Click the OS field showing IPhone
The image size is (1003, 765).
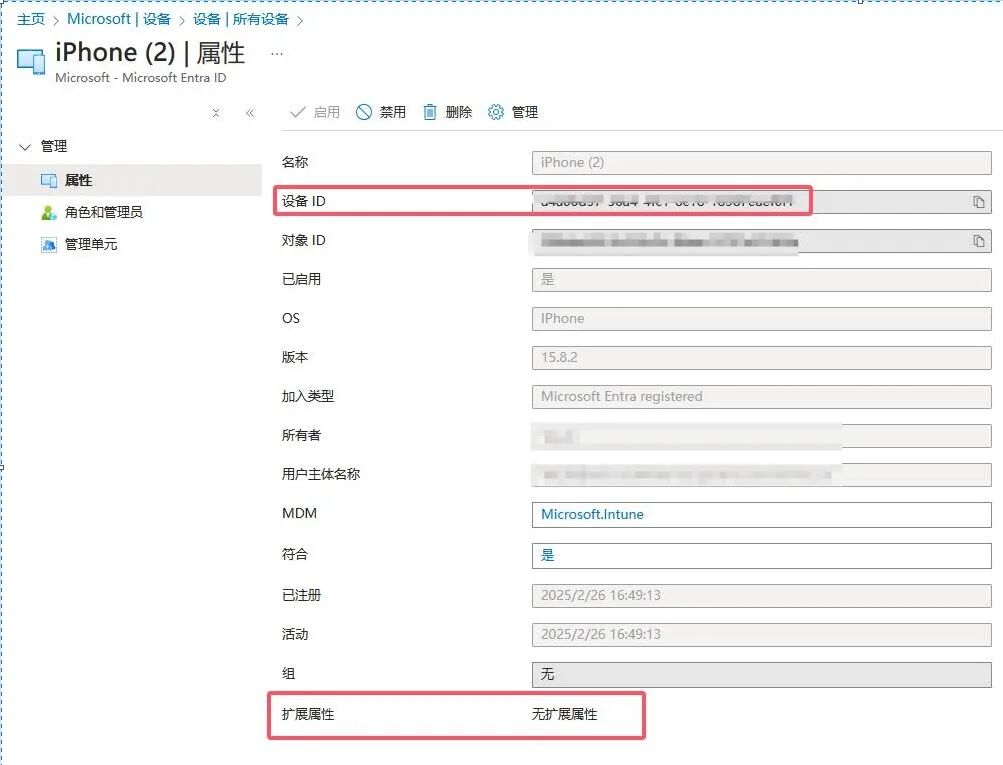click(x=761, y=319)
